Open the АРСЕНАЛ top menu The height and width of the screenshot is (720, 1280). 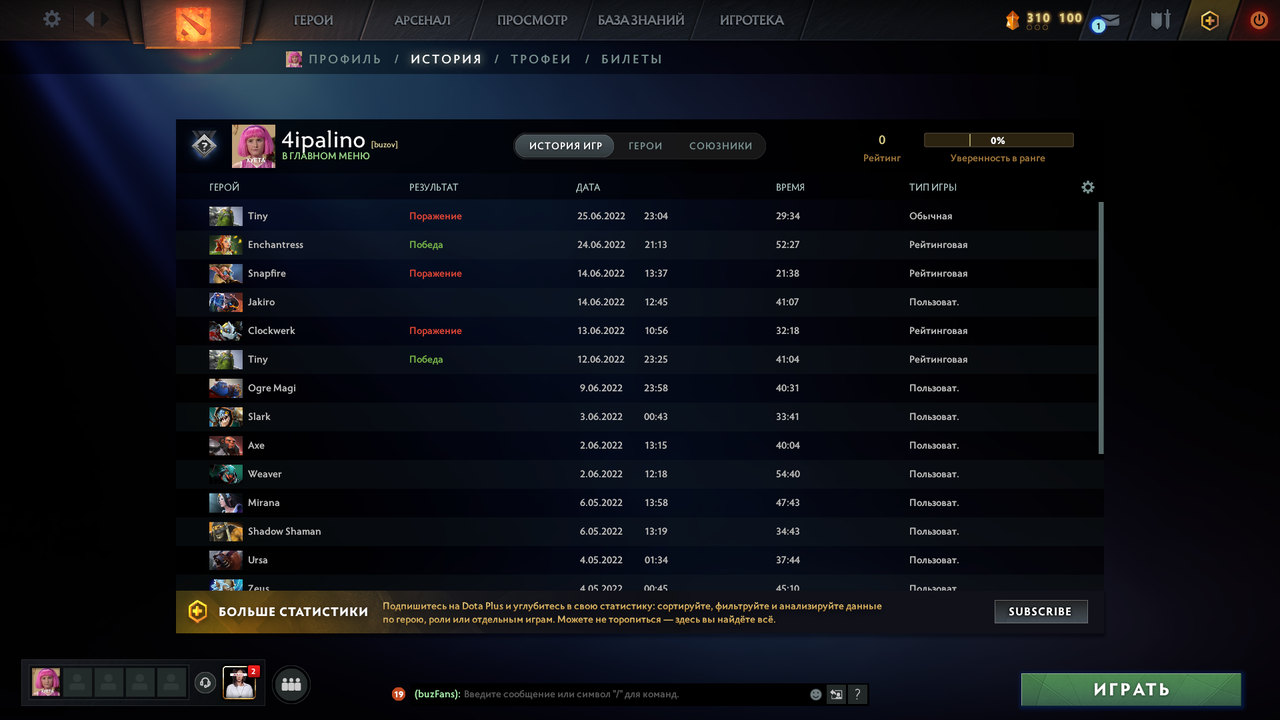point(422,20)
